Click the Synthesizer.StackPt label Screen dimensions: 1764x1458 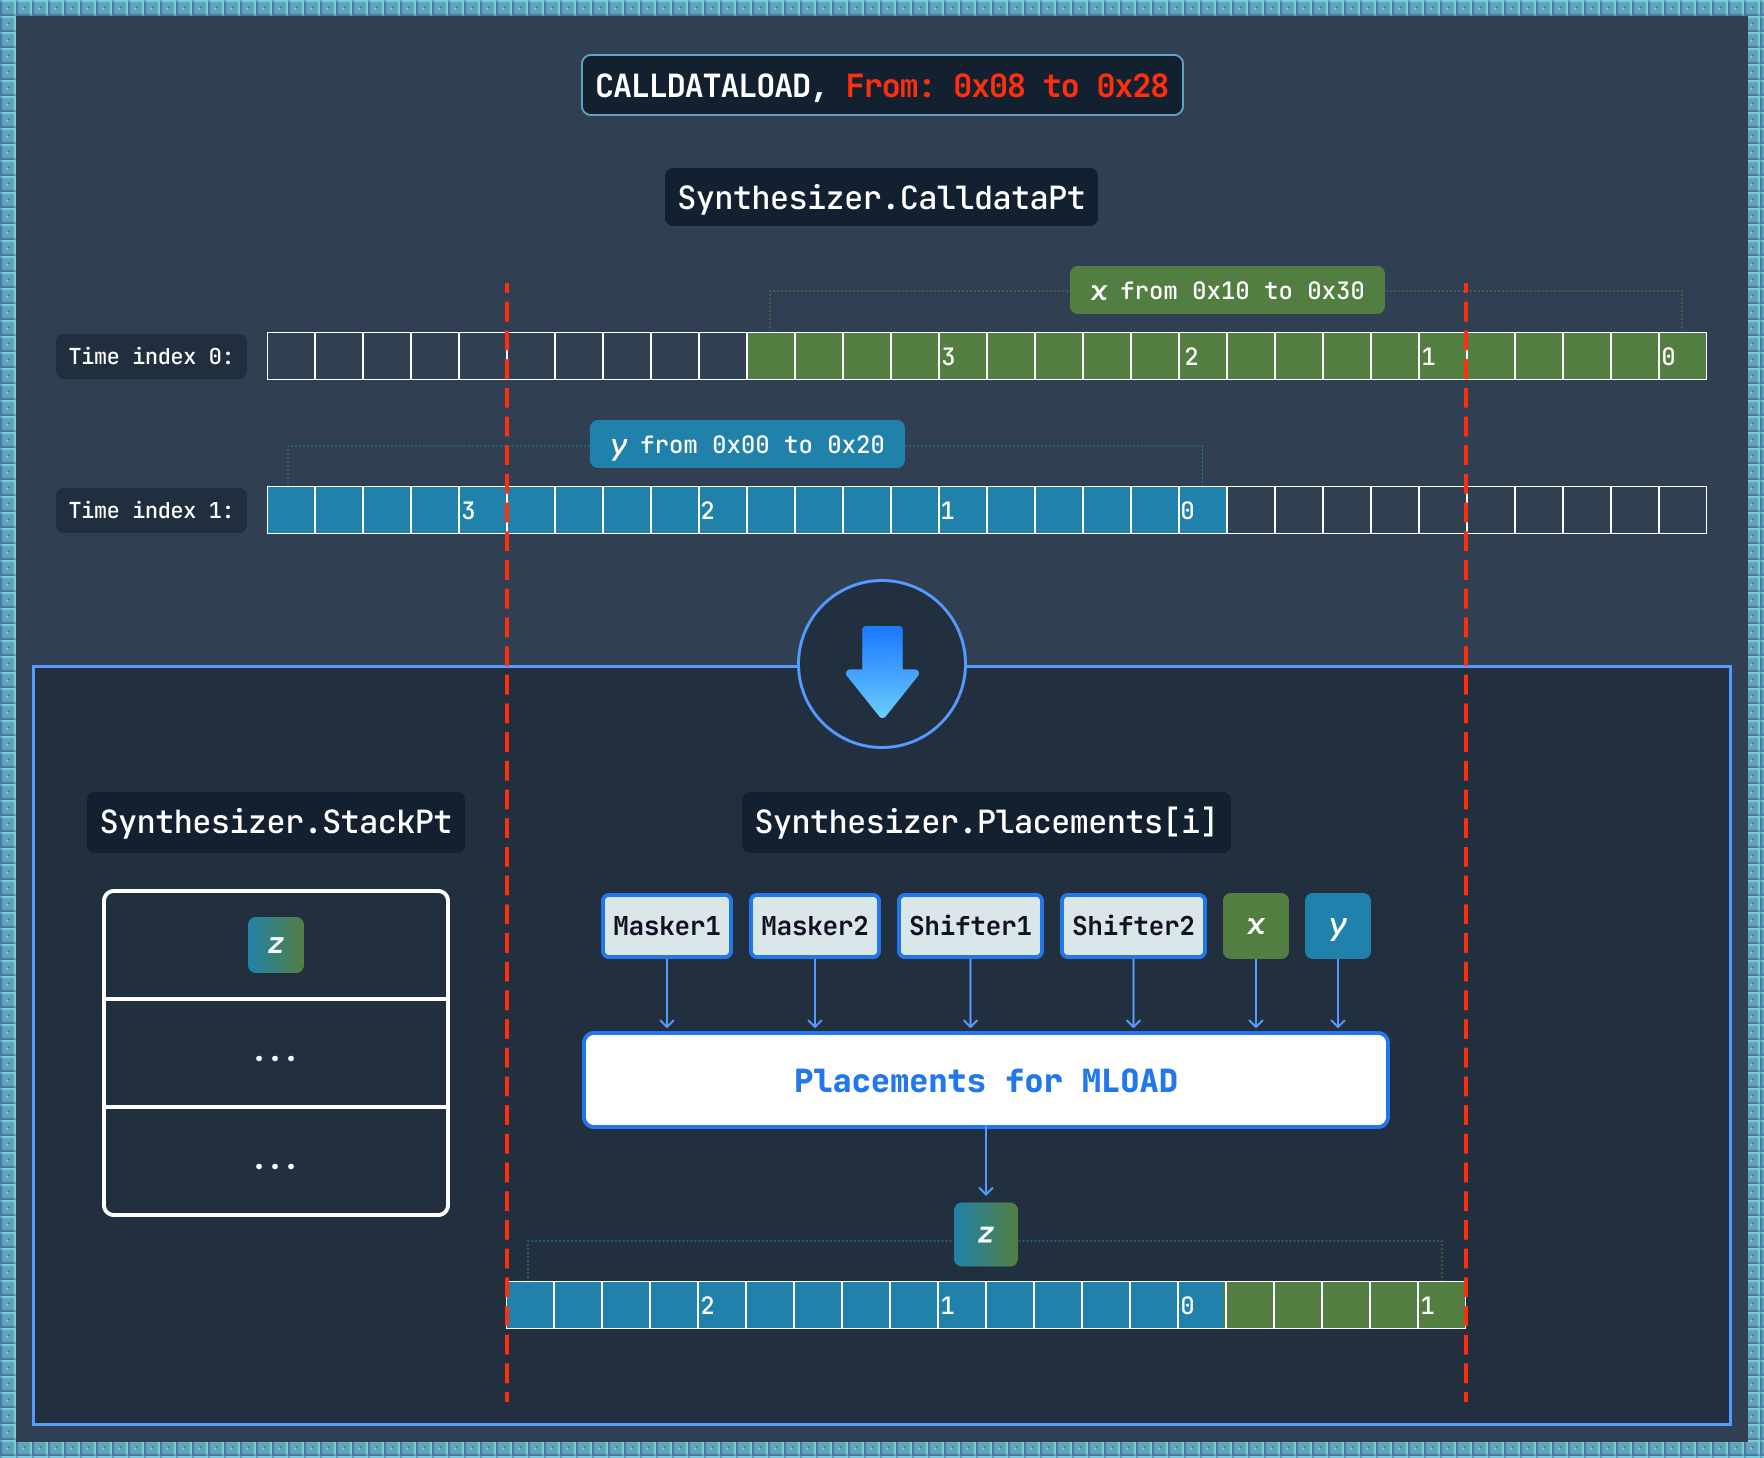(275, 822)
